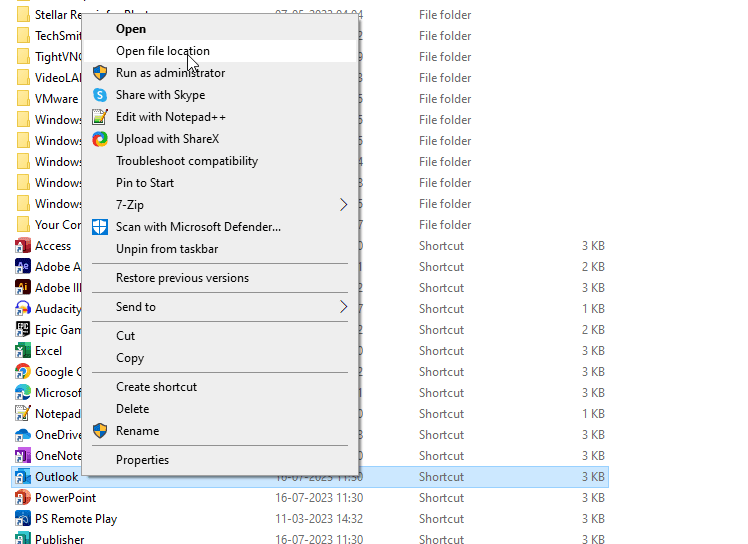Click the PS Remote Play file name
This screenshot has height=544, width=748.
[76, 519]
